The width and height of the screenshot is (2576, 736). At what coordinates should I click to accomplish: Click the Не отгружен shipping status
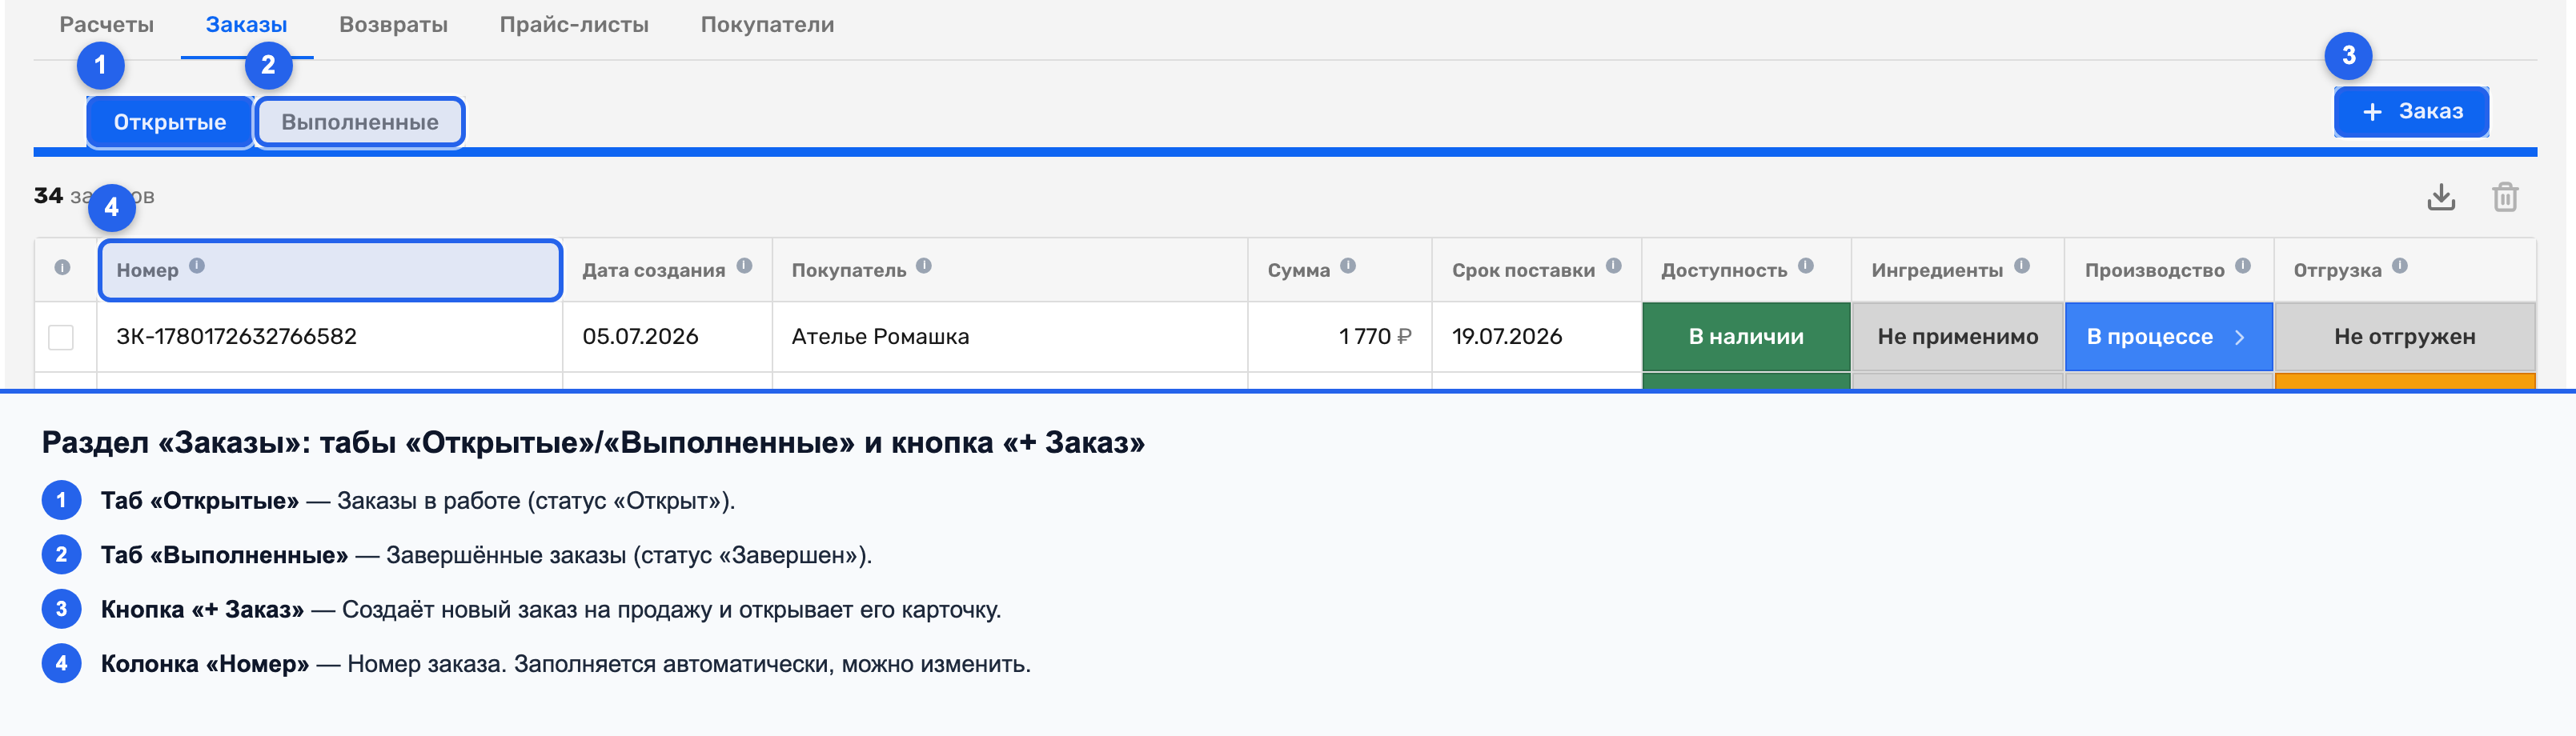[2405, 337]
